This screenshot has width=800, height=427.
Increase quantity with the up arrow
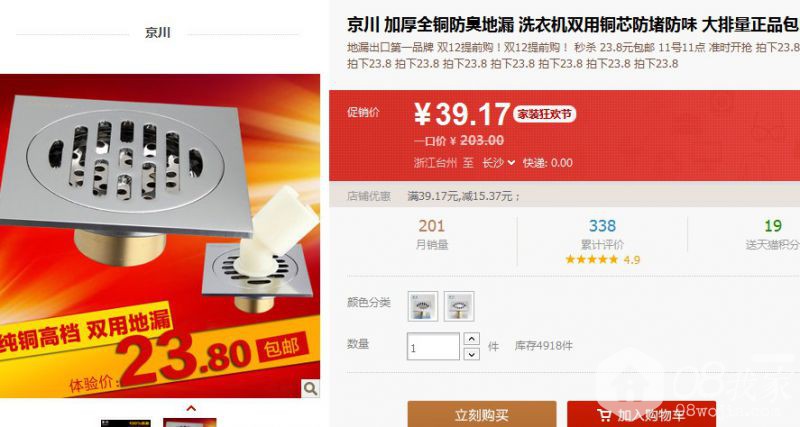click(x=472, y=339)
